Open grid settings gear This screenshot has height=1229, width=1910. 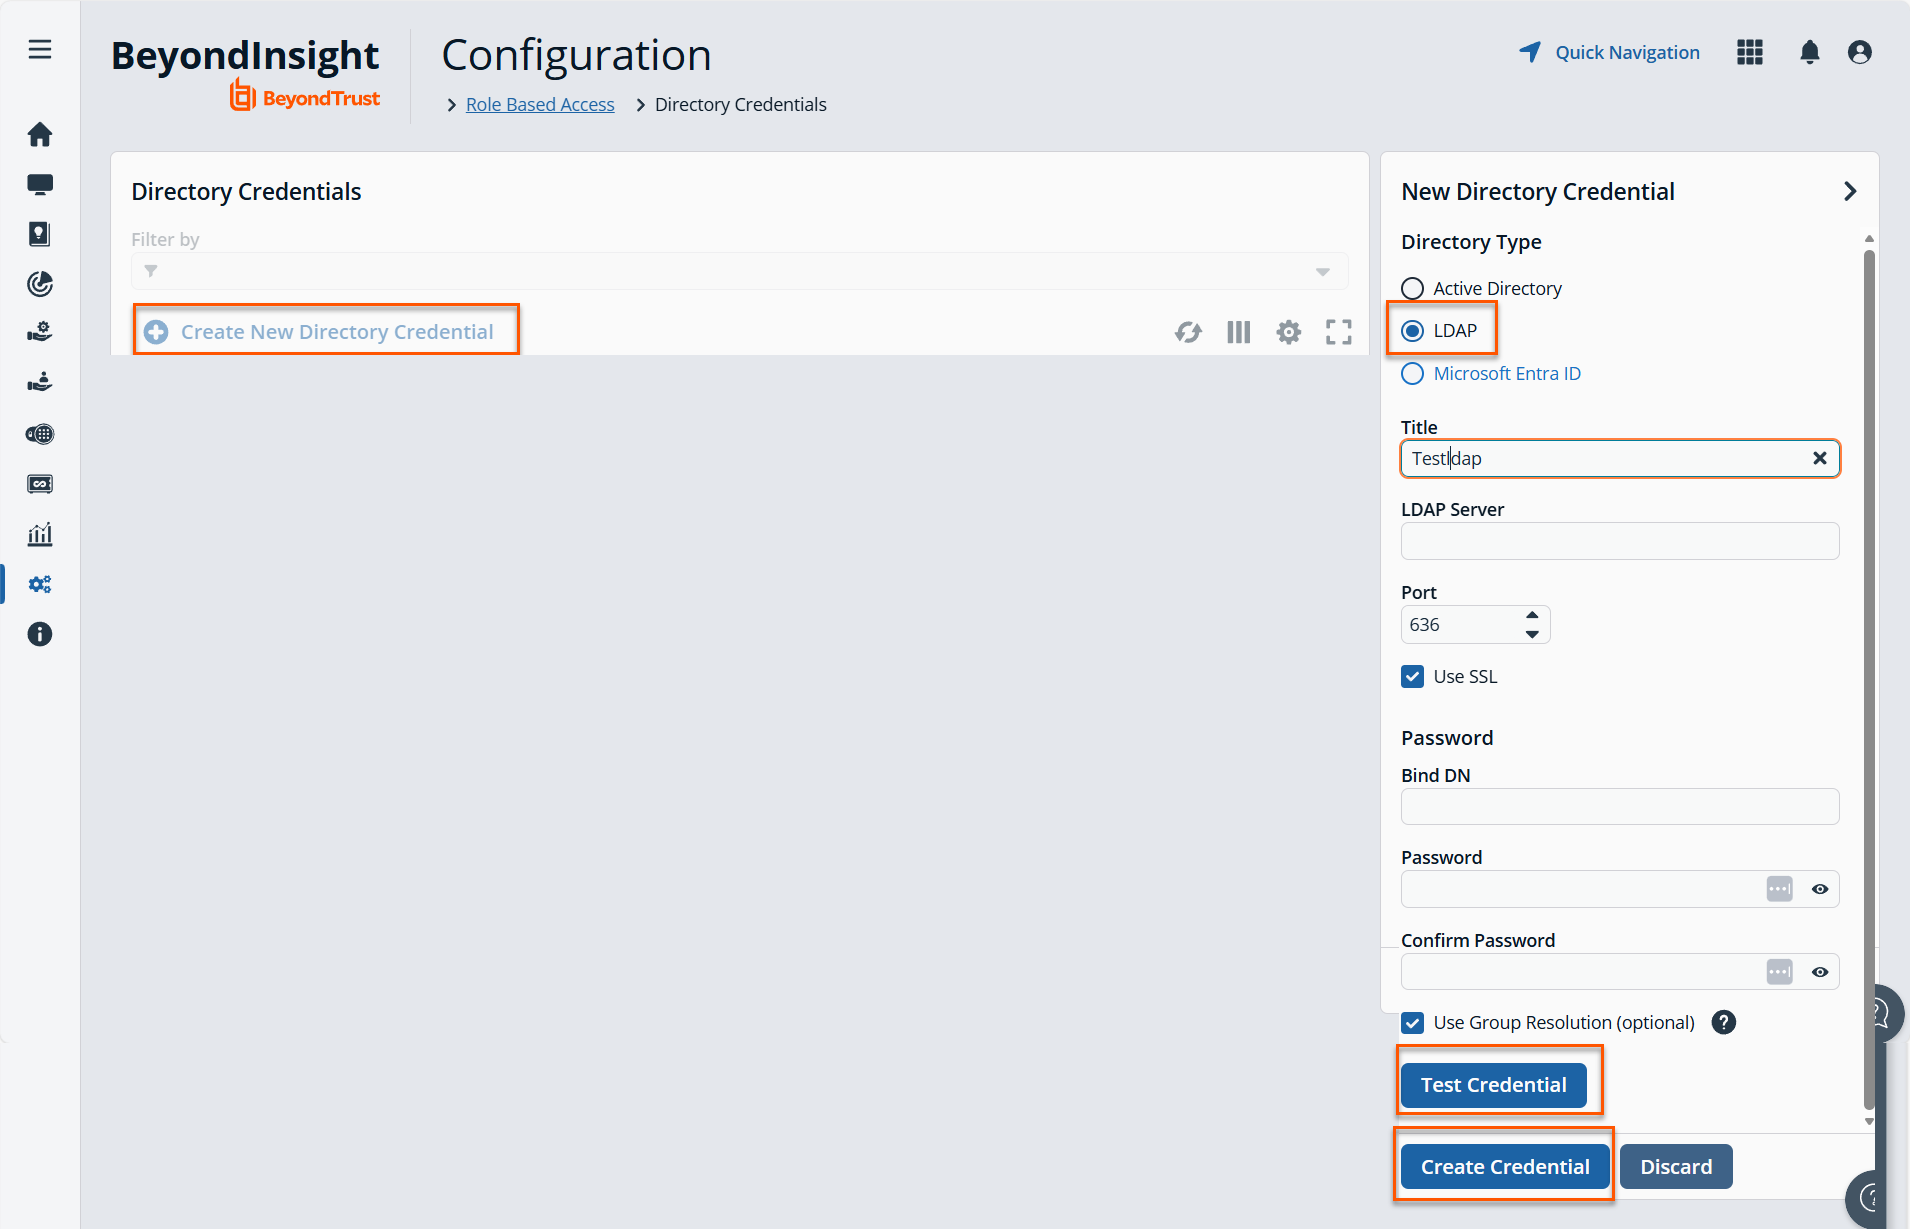point(1289,332)
